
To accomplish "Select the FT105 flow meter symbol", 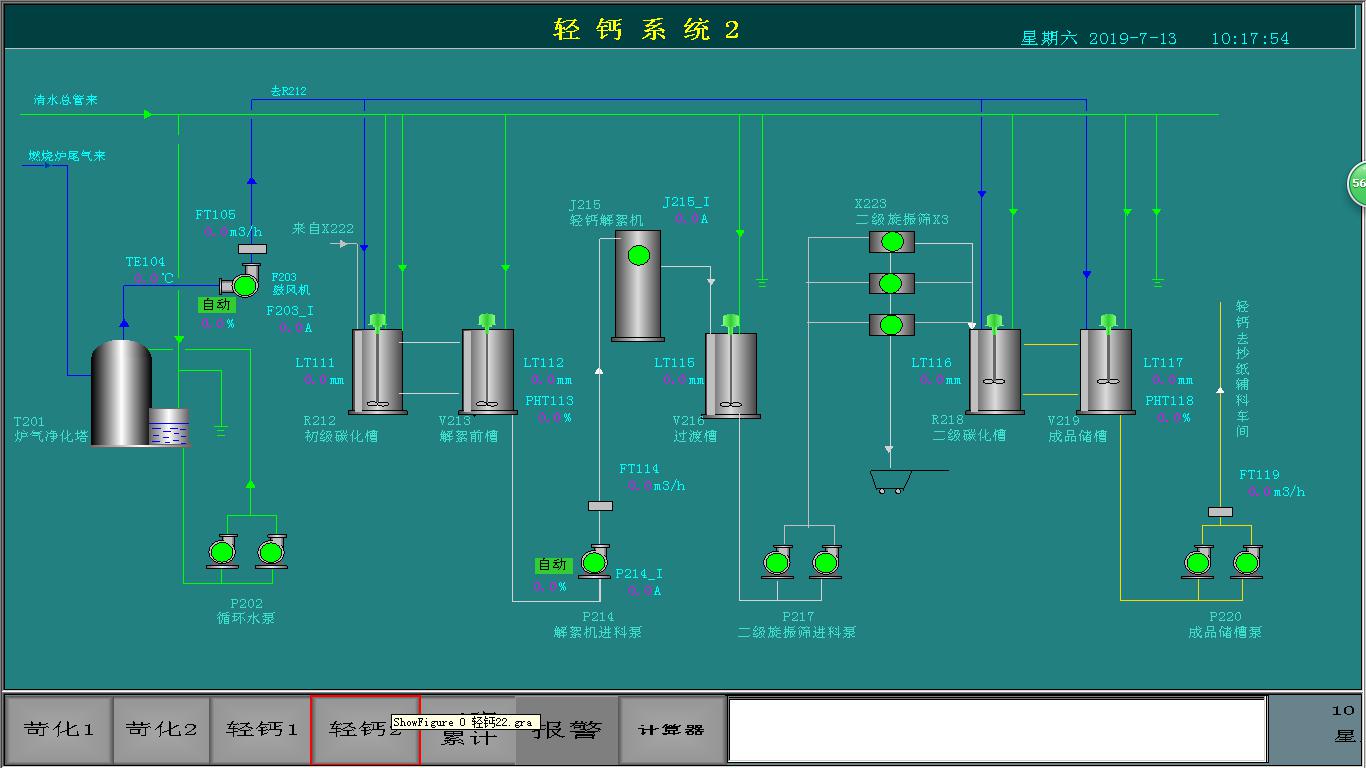I will [x=252, y=248].
